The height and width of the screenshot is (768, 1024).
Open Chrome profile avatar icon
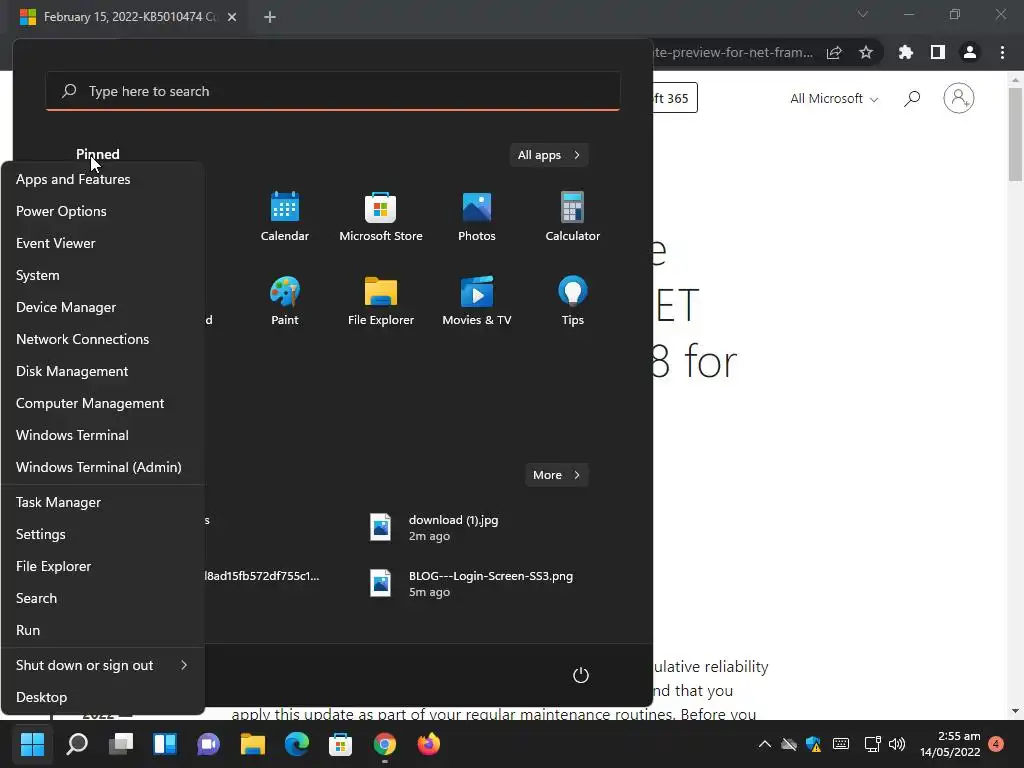970,52
